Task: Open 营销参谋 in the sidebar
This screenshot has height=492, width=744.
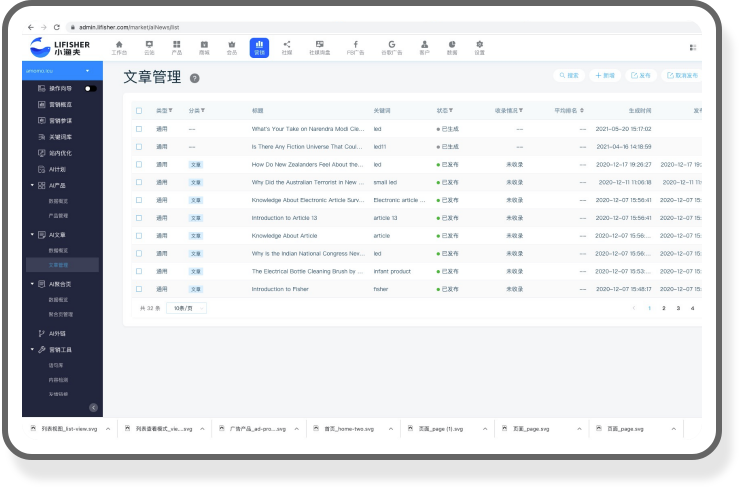Action: click(x=62, y=121)
